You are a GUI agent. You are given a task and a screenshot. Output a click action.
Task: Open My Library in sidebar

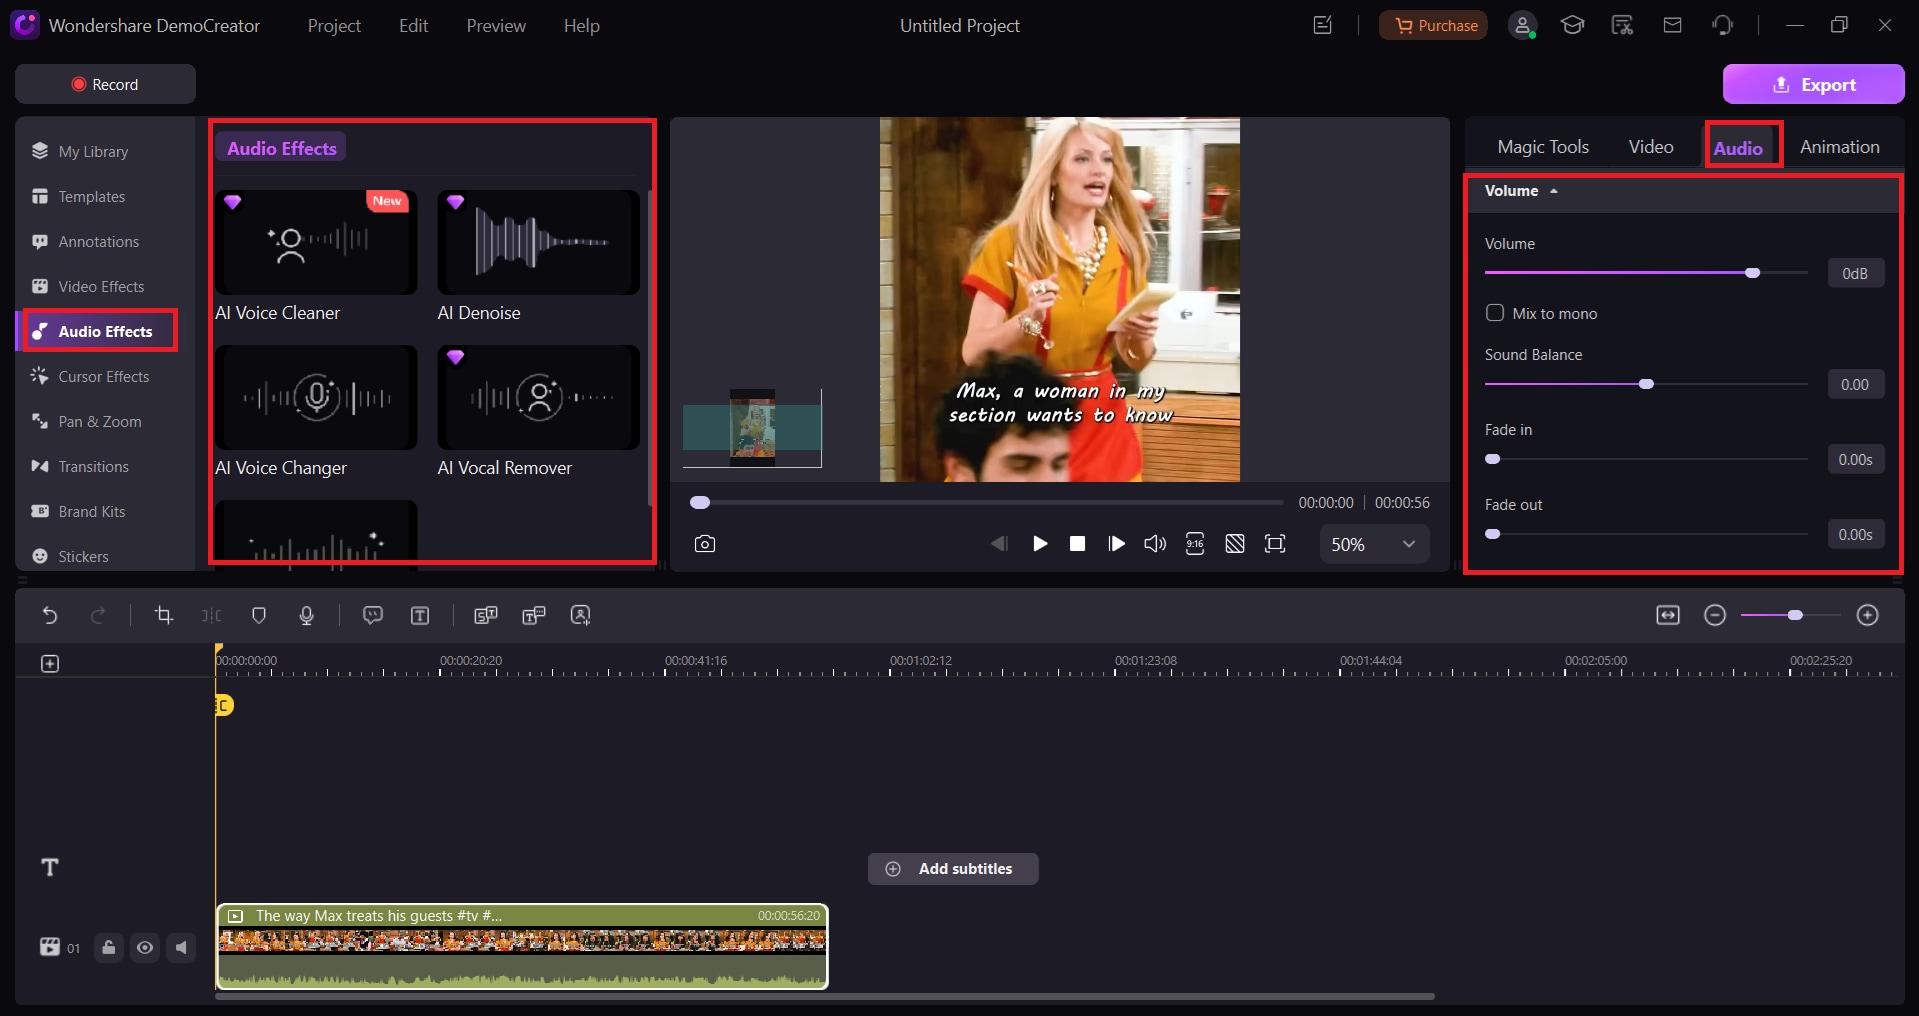pyautogui.click(x=93, y=151)
